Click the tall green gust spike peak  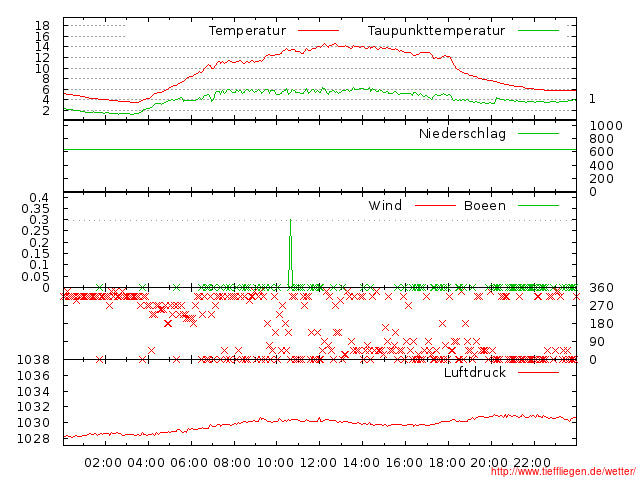coord(290,221)
